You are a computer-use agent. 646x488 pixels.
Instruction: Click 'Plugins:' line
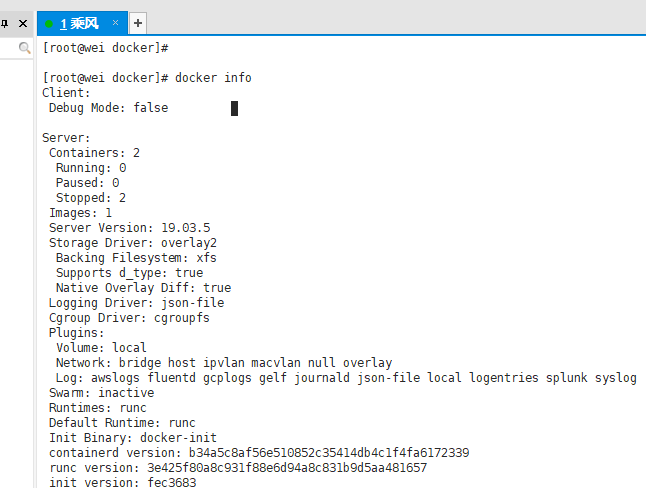tap(76, 333)
